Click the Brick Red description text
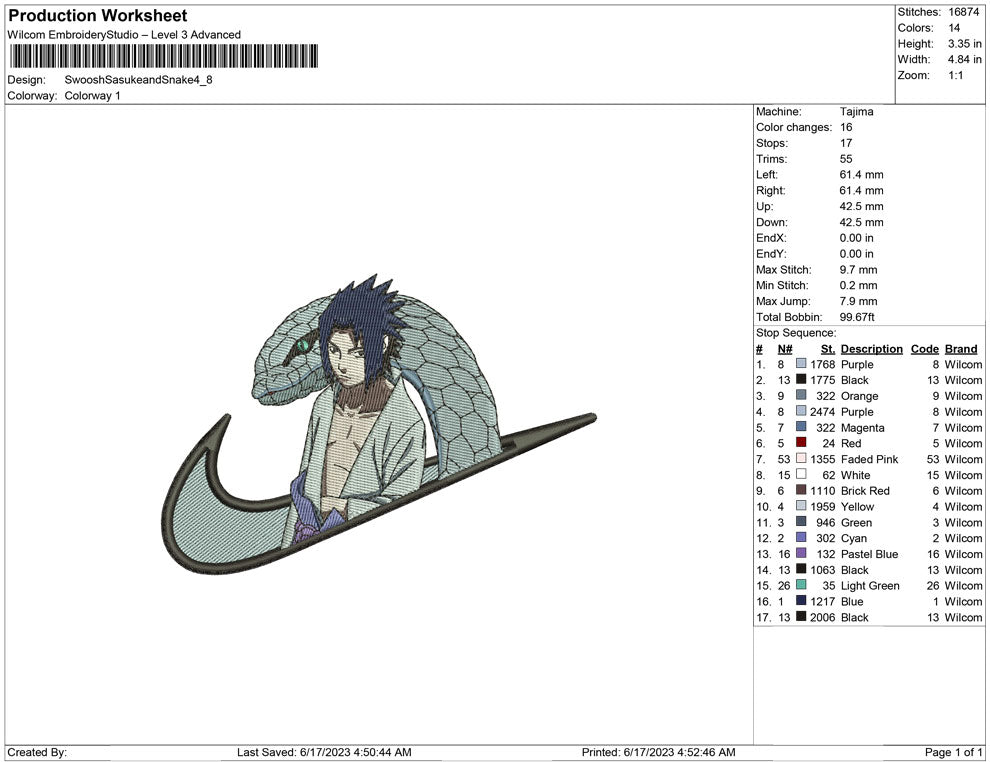This screenshot has height=762, width=990. pos(865,491)
